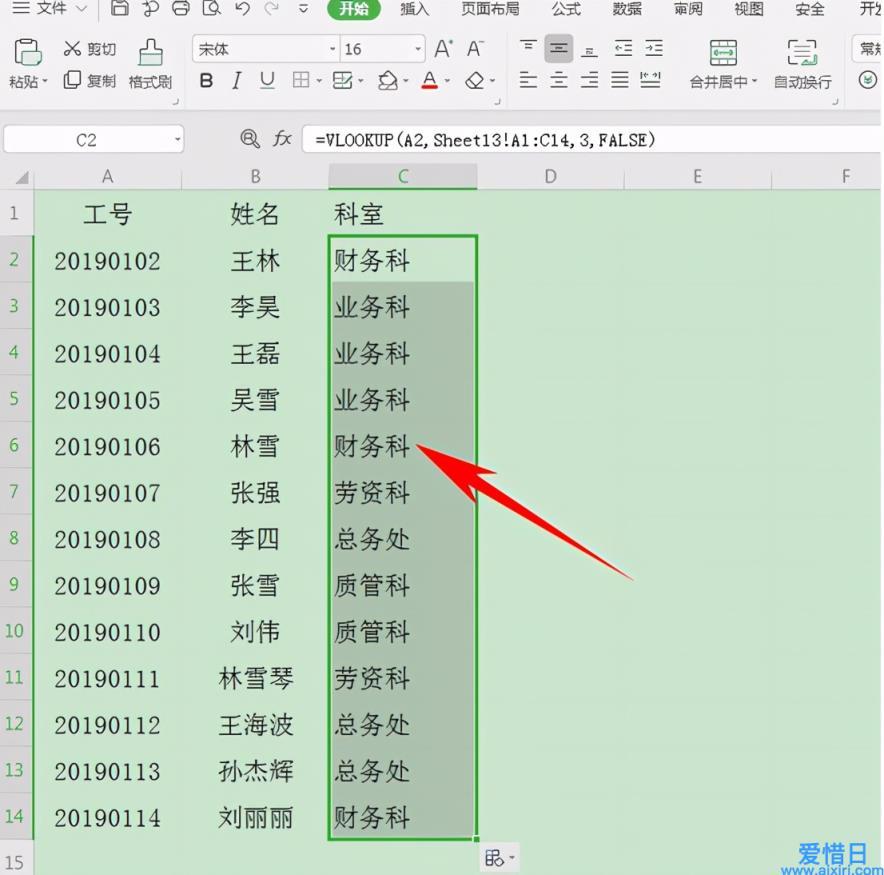
Task: Click the save icon in quick toolbar
Action: (120, 10)
